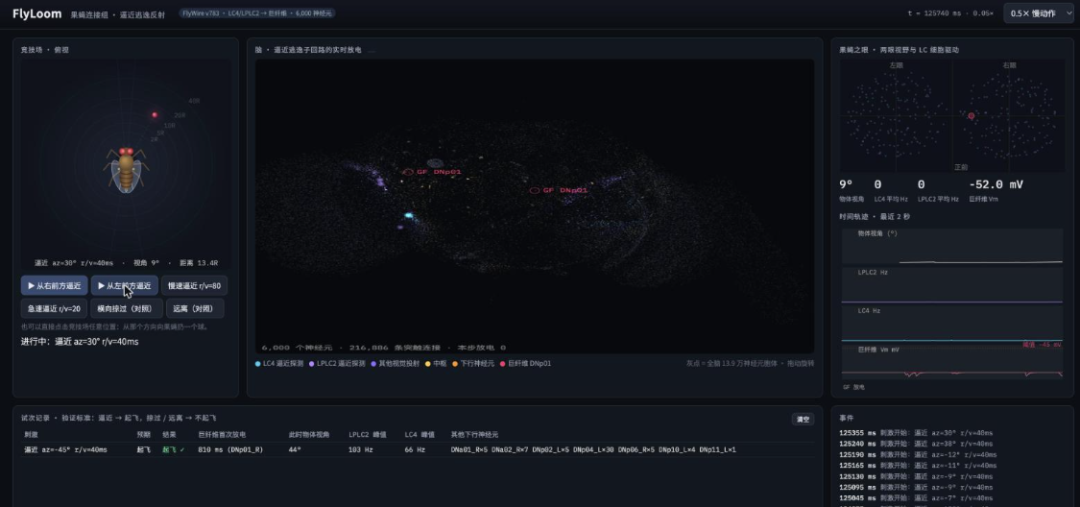The height and width of the screenshot is (507, 1080).
Task: Click the red object dot in right eye view
Action: [971, 116]
